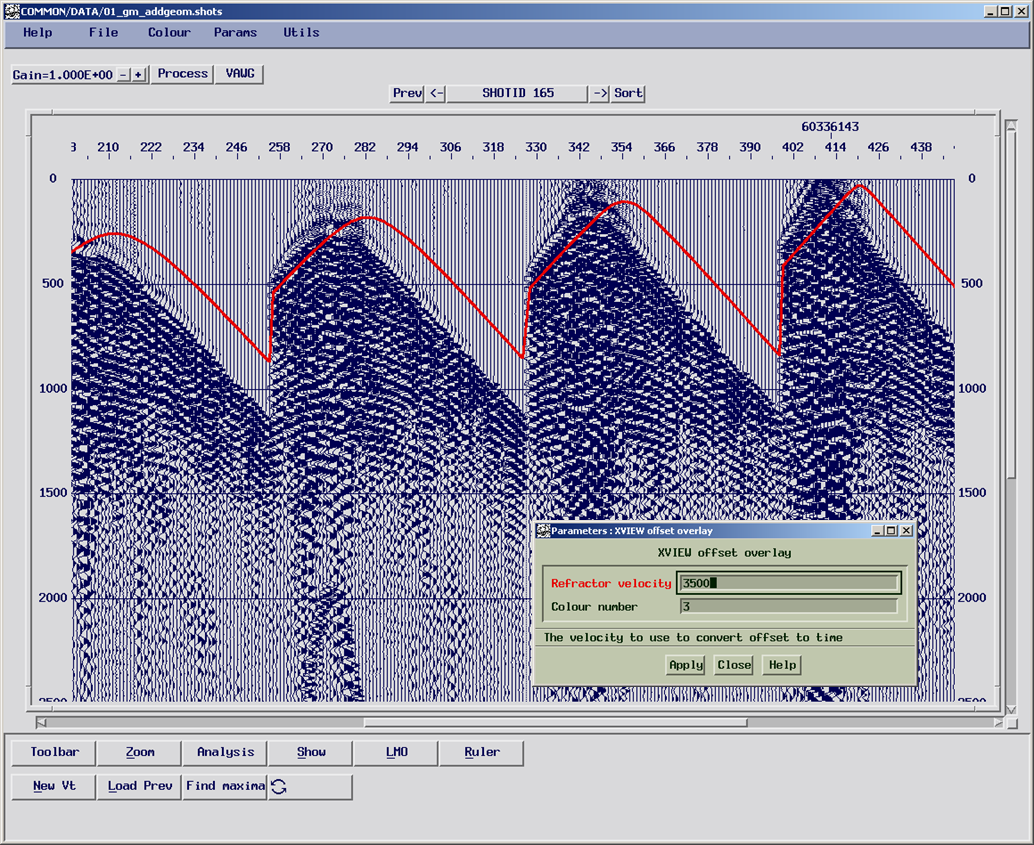Enable VAWG display mode
This screenshot has height=845, width=1034.
click(238, 73)
